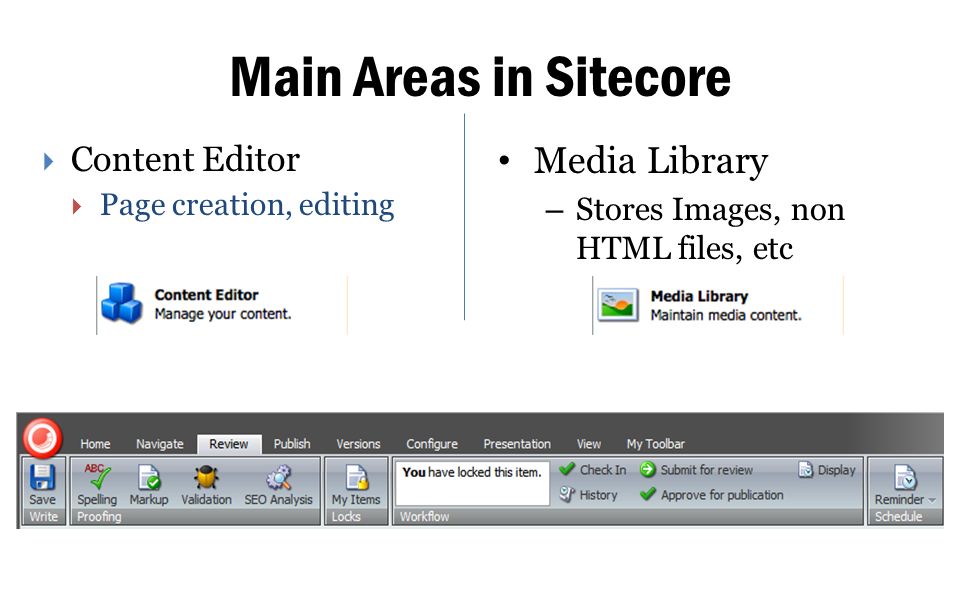Switch to the Home ribbon tab
The height and width of the screenshot is (600, 960).
click(95, 444)
